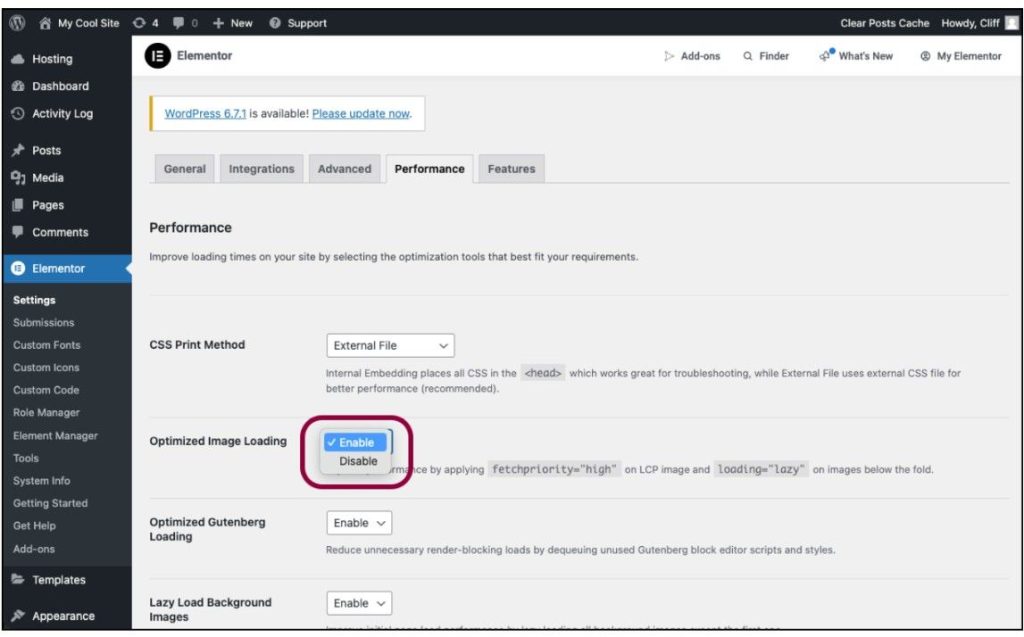Select Enable in Optimized Image Loading list
Screen dimensions: 1024x637
coord(355,442)
